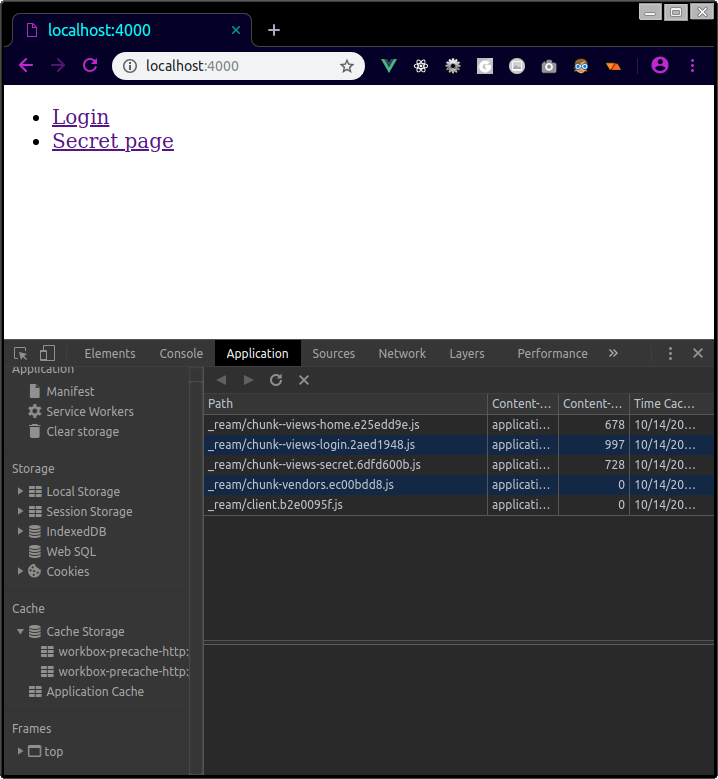The height and width of the screenshot is (779, 718).
Task: Switch to the Performance tab
Action: [552, 353]
